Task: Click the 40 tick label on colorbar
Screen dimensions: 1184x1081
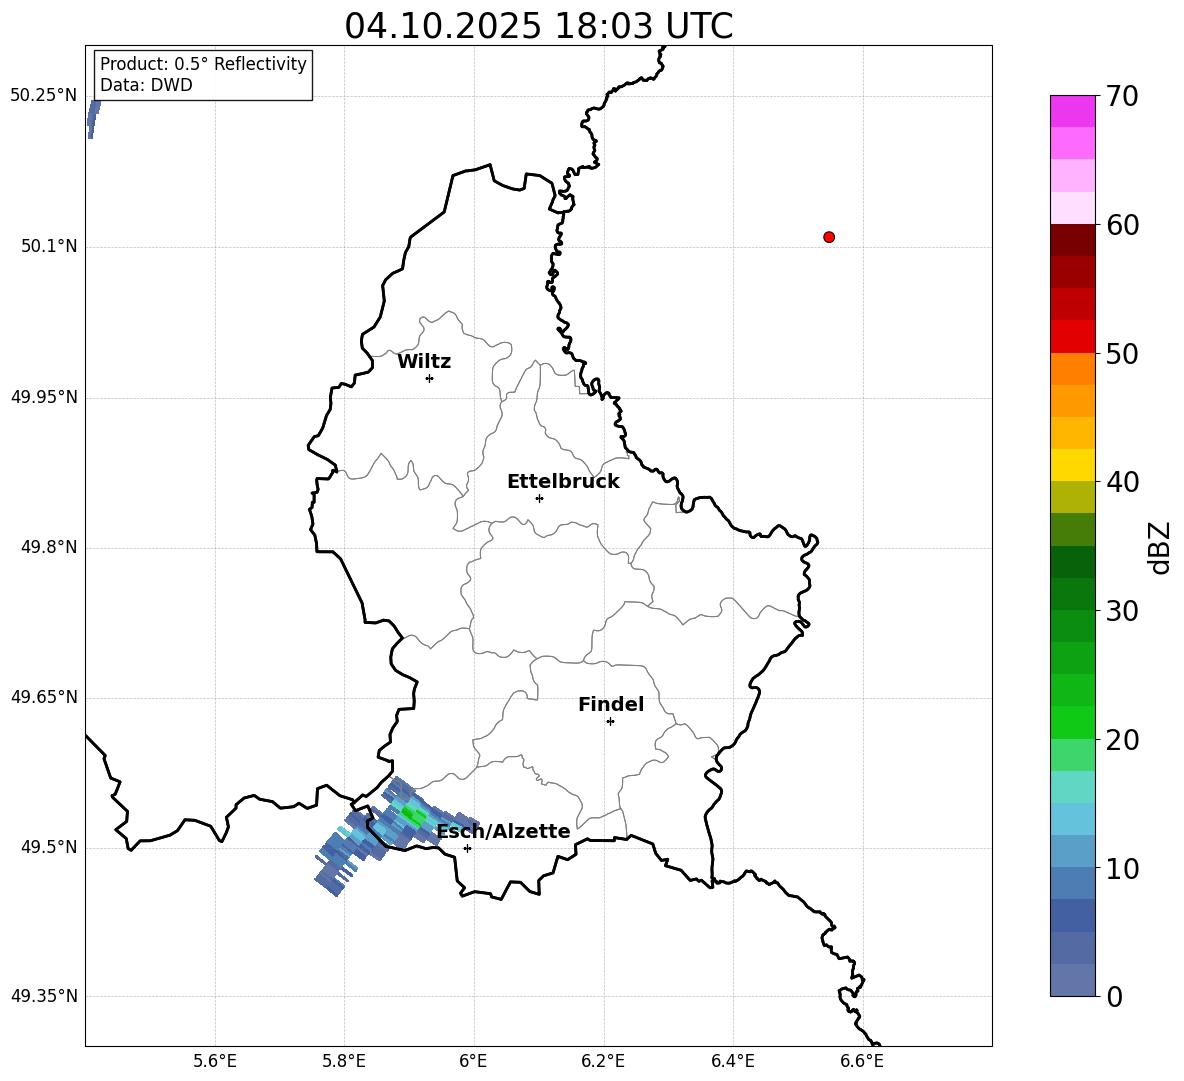Action: click(1122, 482)
